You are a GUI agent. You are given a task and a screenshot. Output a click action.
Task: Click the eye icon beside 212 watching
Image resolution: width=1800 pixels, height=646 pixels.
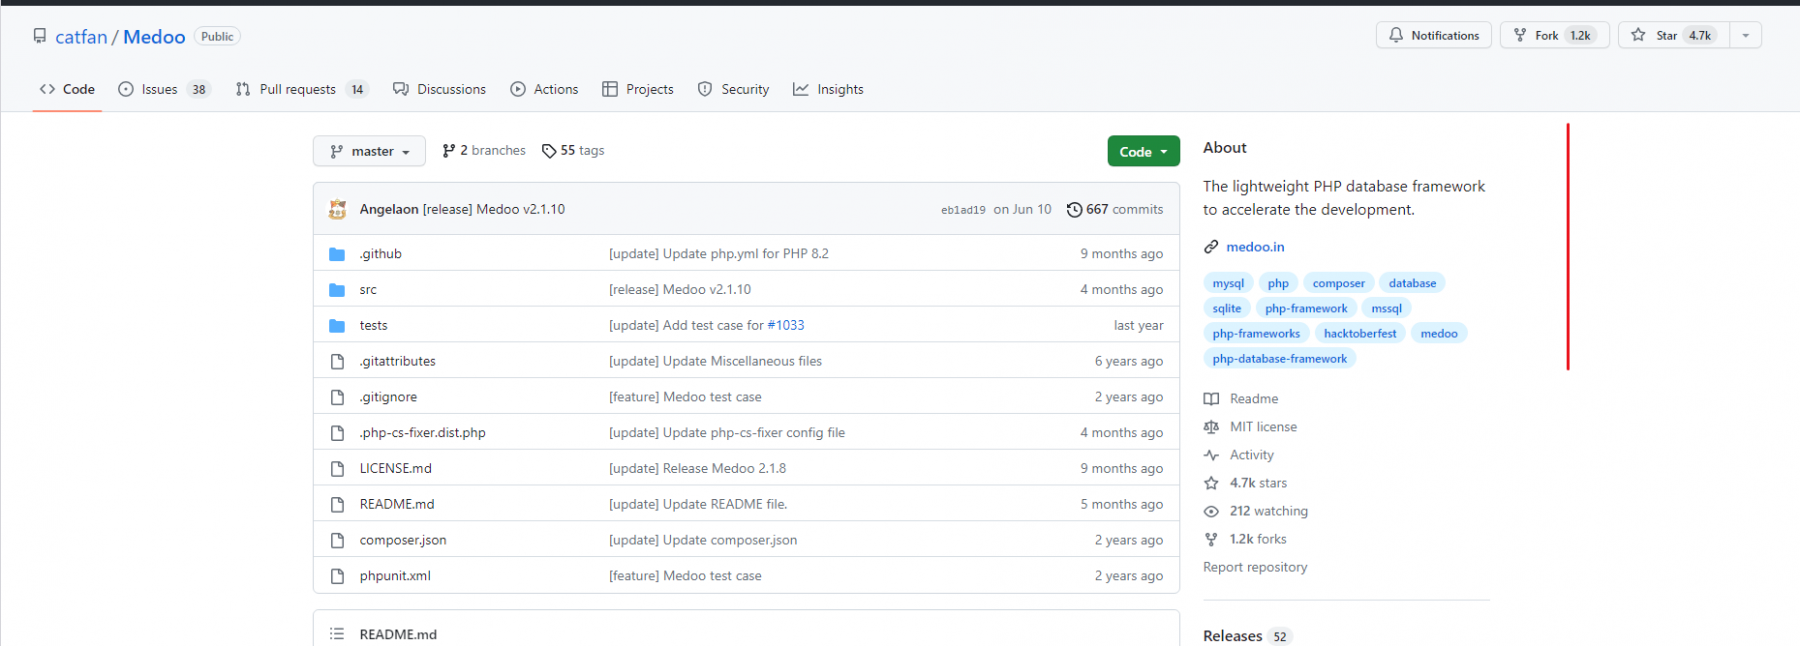pos(1211,511)
